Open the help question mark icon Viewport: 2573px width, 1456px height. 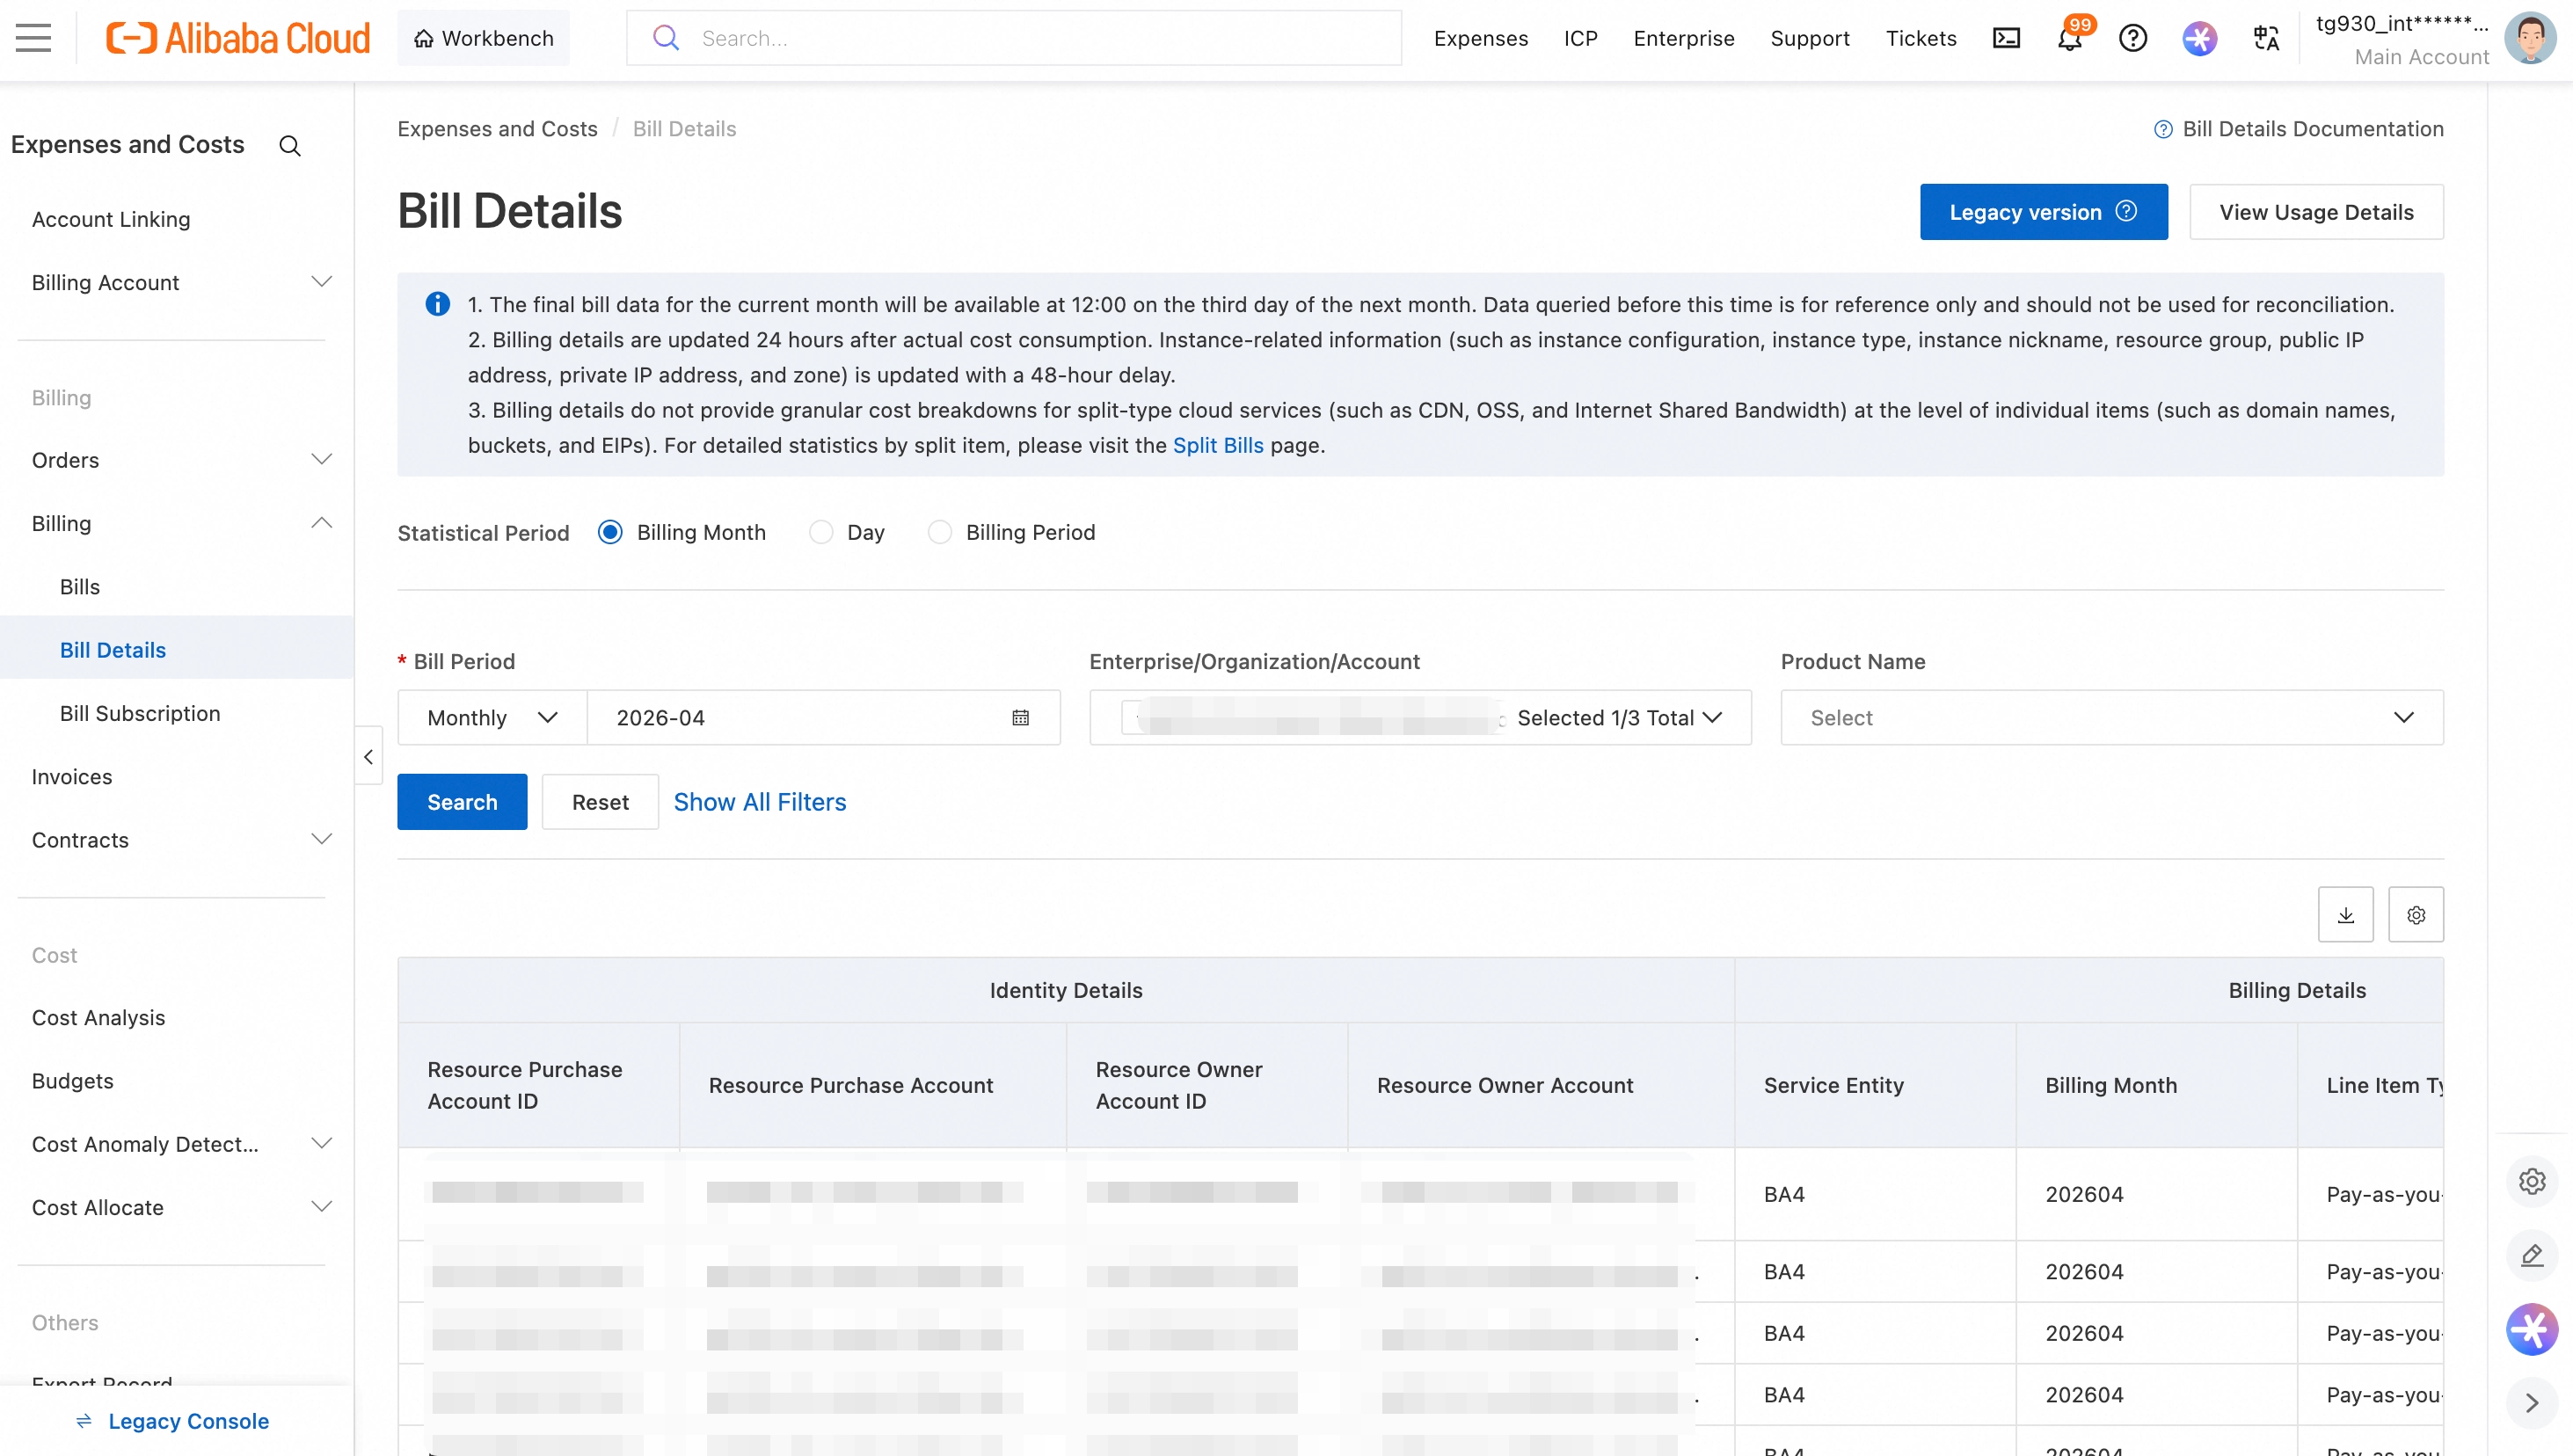[2133, 38]
